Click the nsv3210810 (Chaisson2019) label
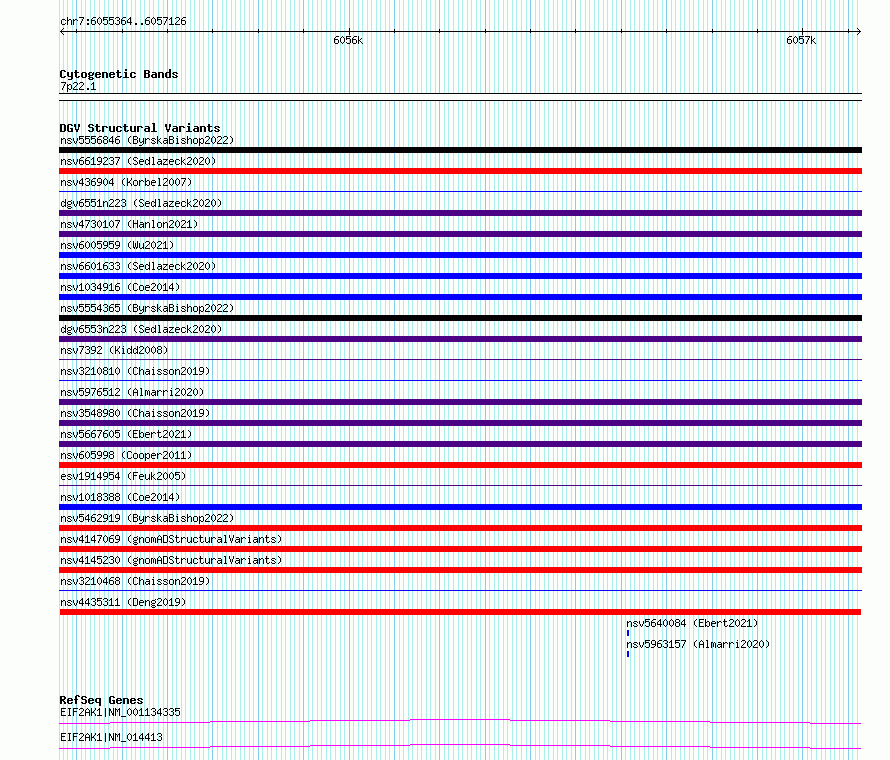 135,371
